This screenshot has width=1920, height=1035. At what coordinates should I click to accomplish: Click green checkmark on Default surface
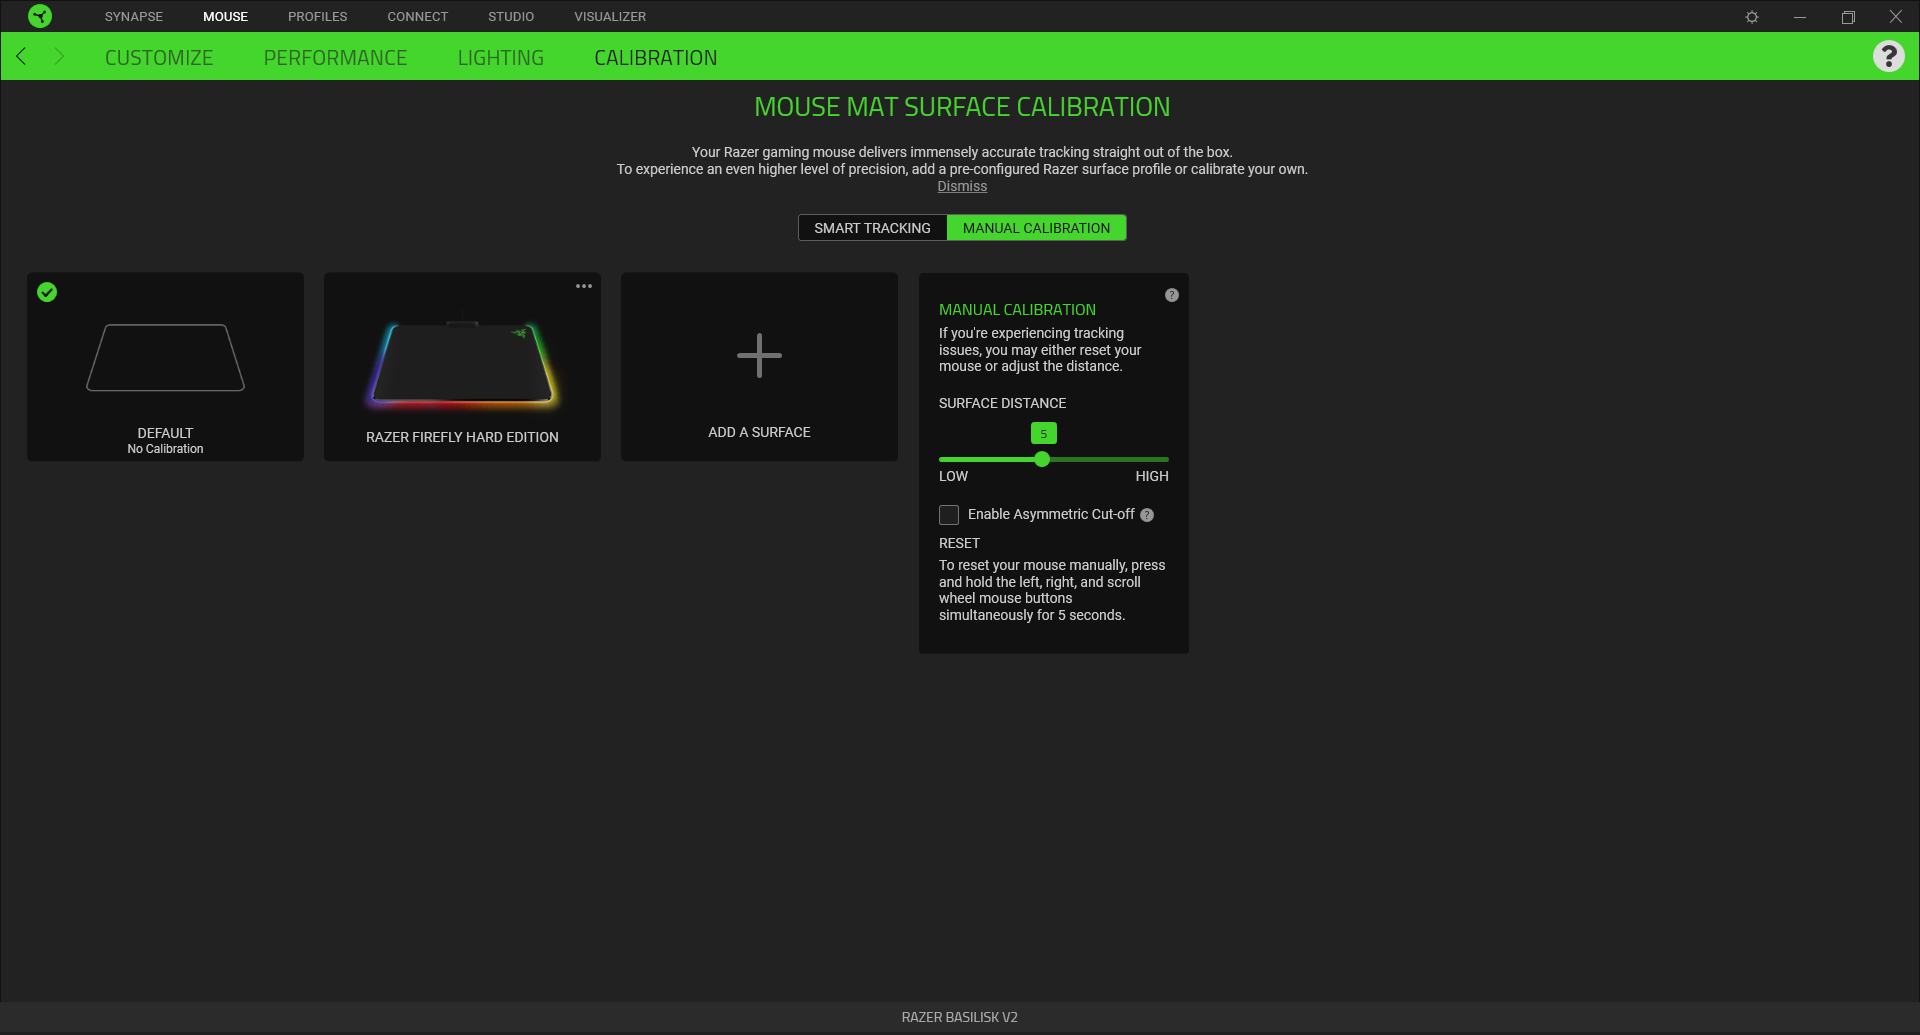pos(47,292)
